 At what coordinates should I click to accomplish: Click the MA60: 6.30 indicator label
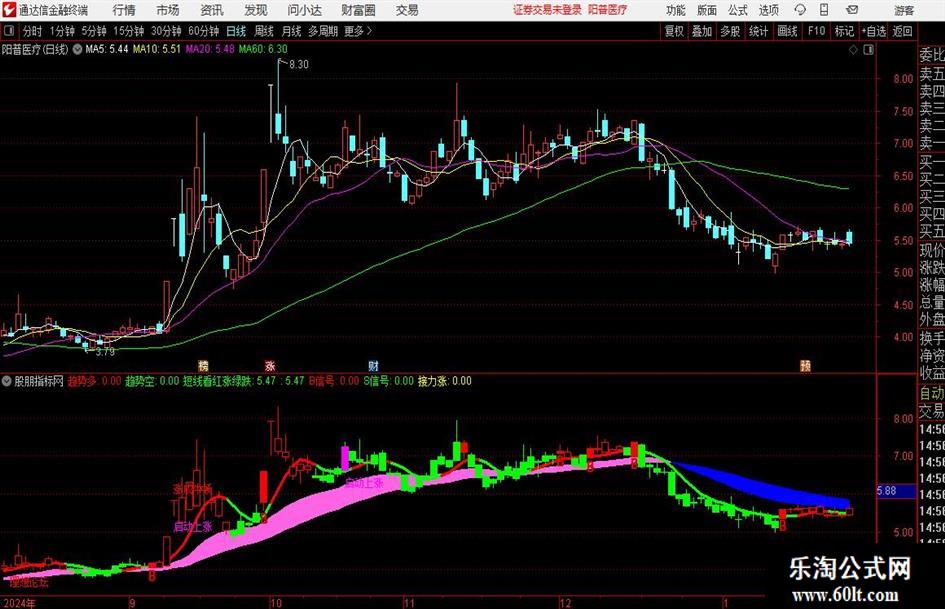tap(263, 49)
